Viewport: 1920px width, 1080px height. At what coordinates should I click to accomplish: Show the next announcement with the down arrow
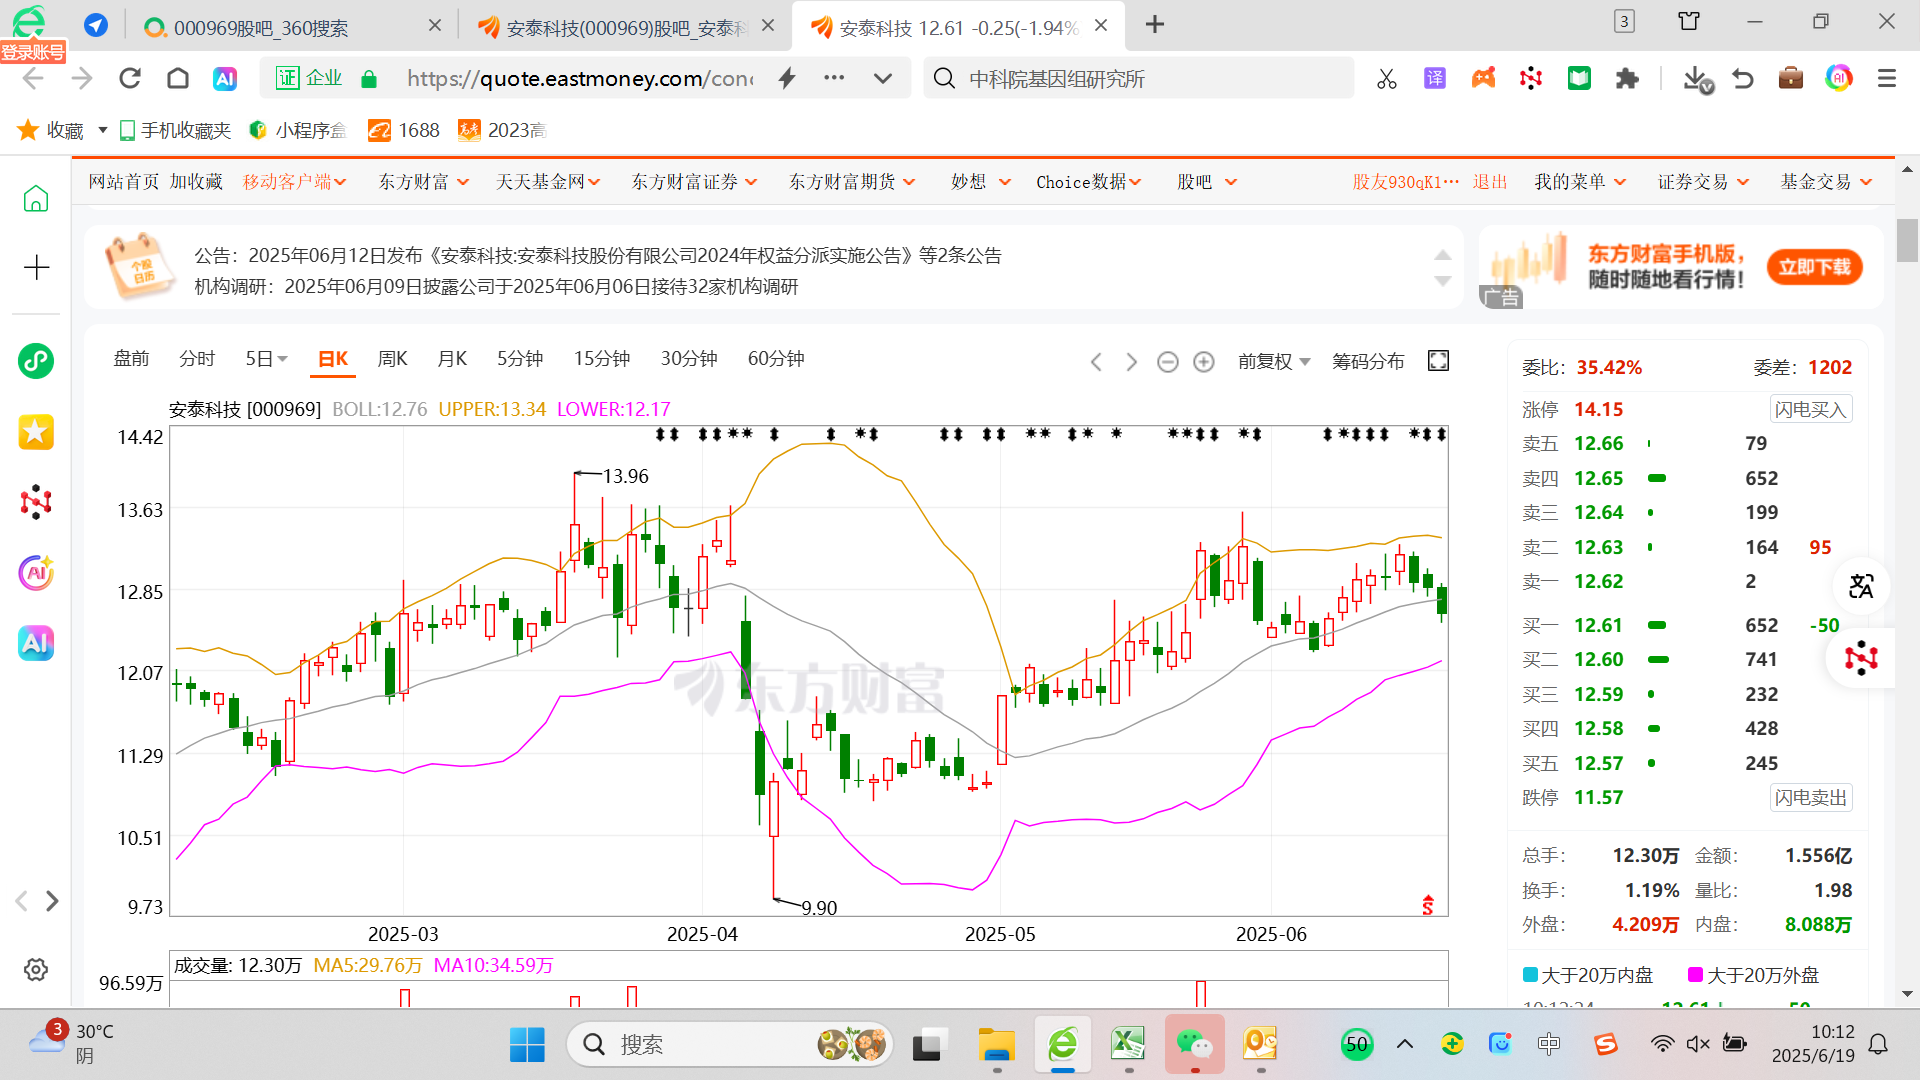1442,282
